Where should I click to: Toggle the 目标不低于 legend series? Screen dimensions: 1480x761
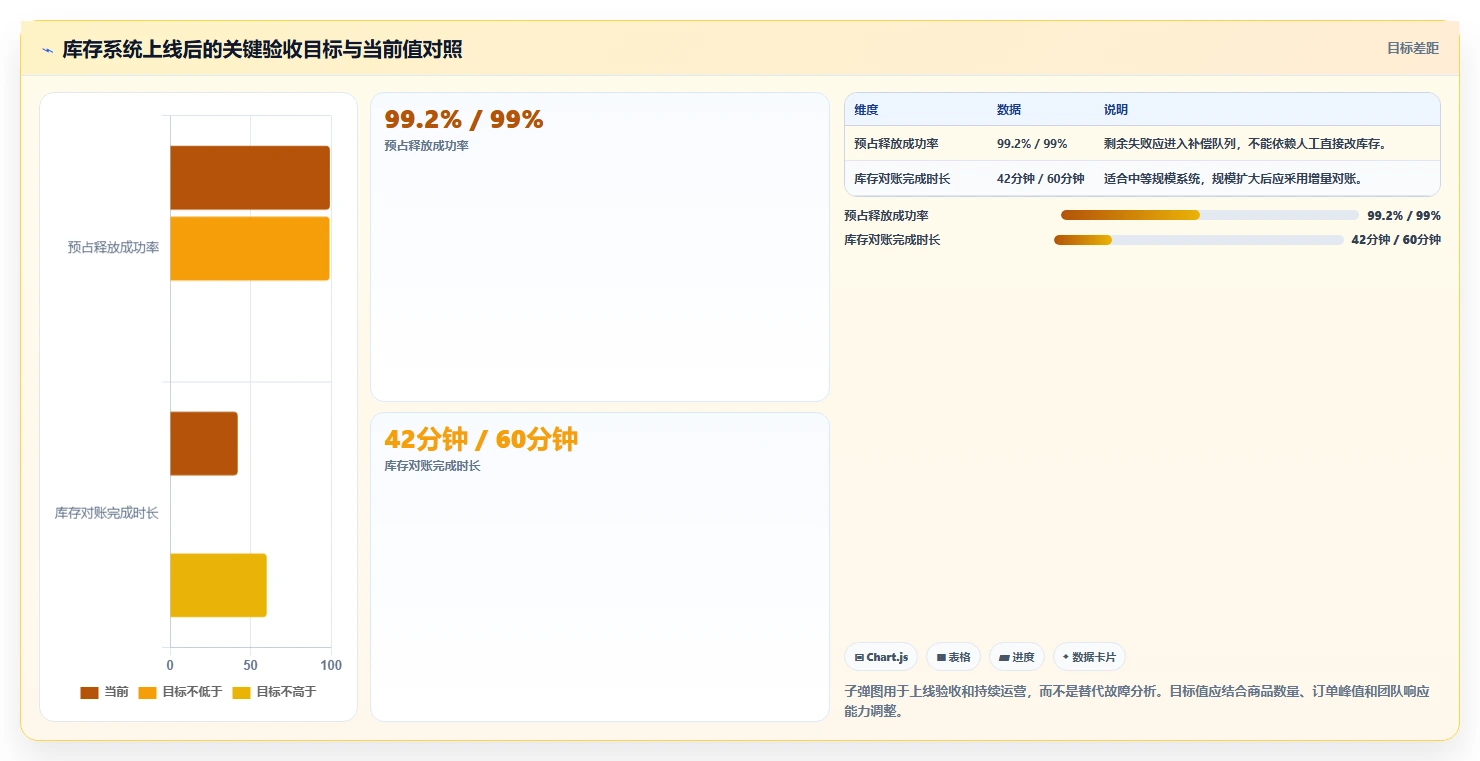[180, 692]
